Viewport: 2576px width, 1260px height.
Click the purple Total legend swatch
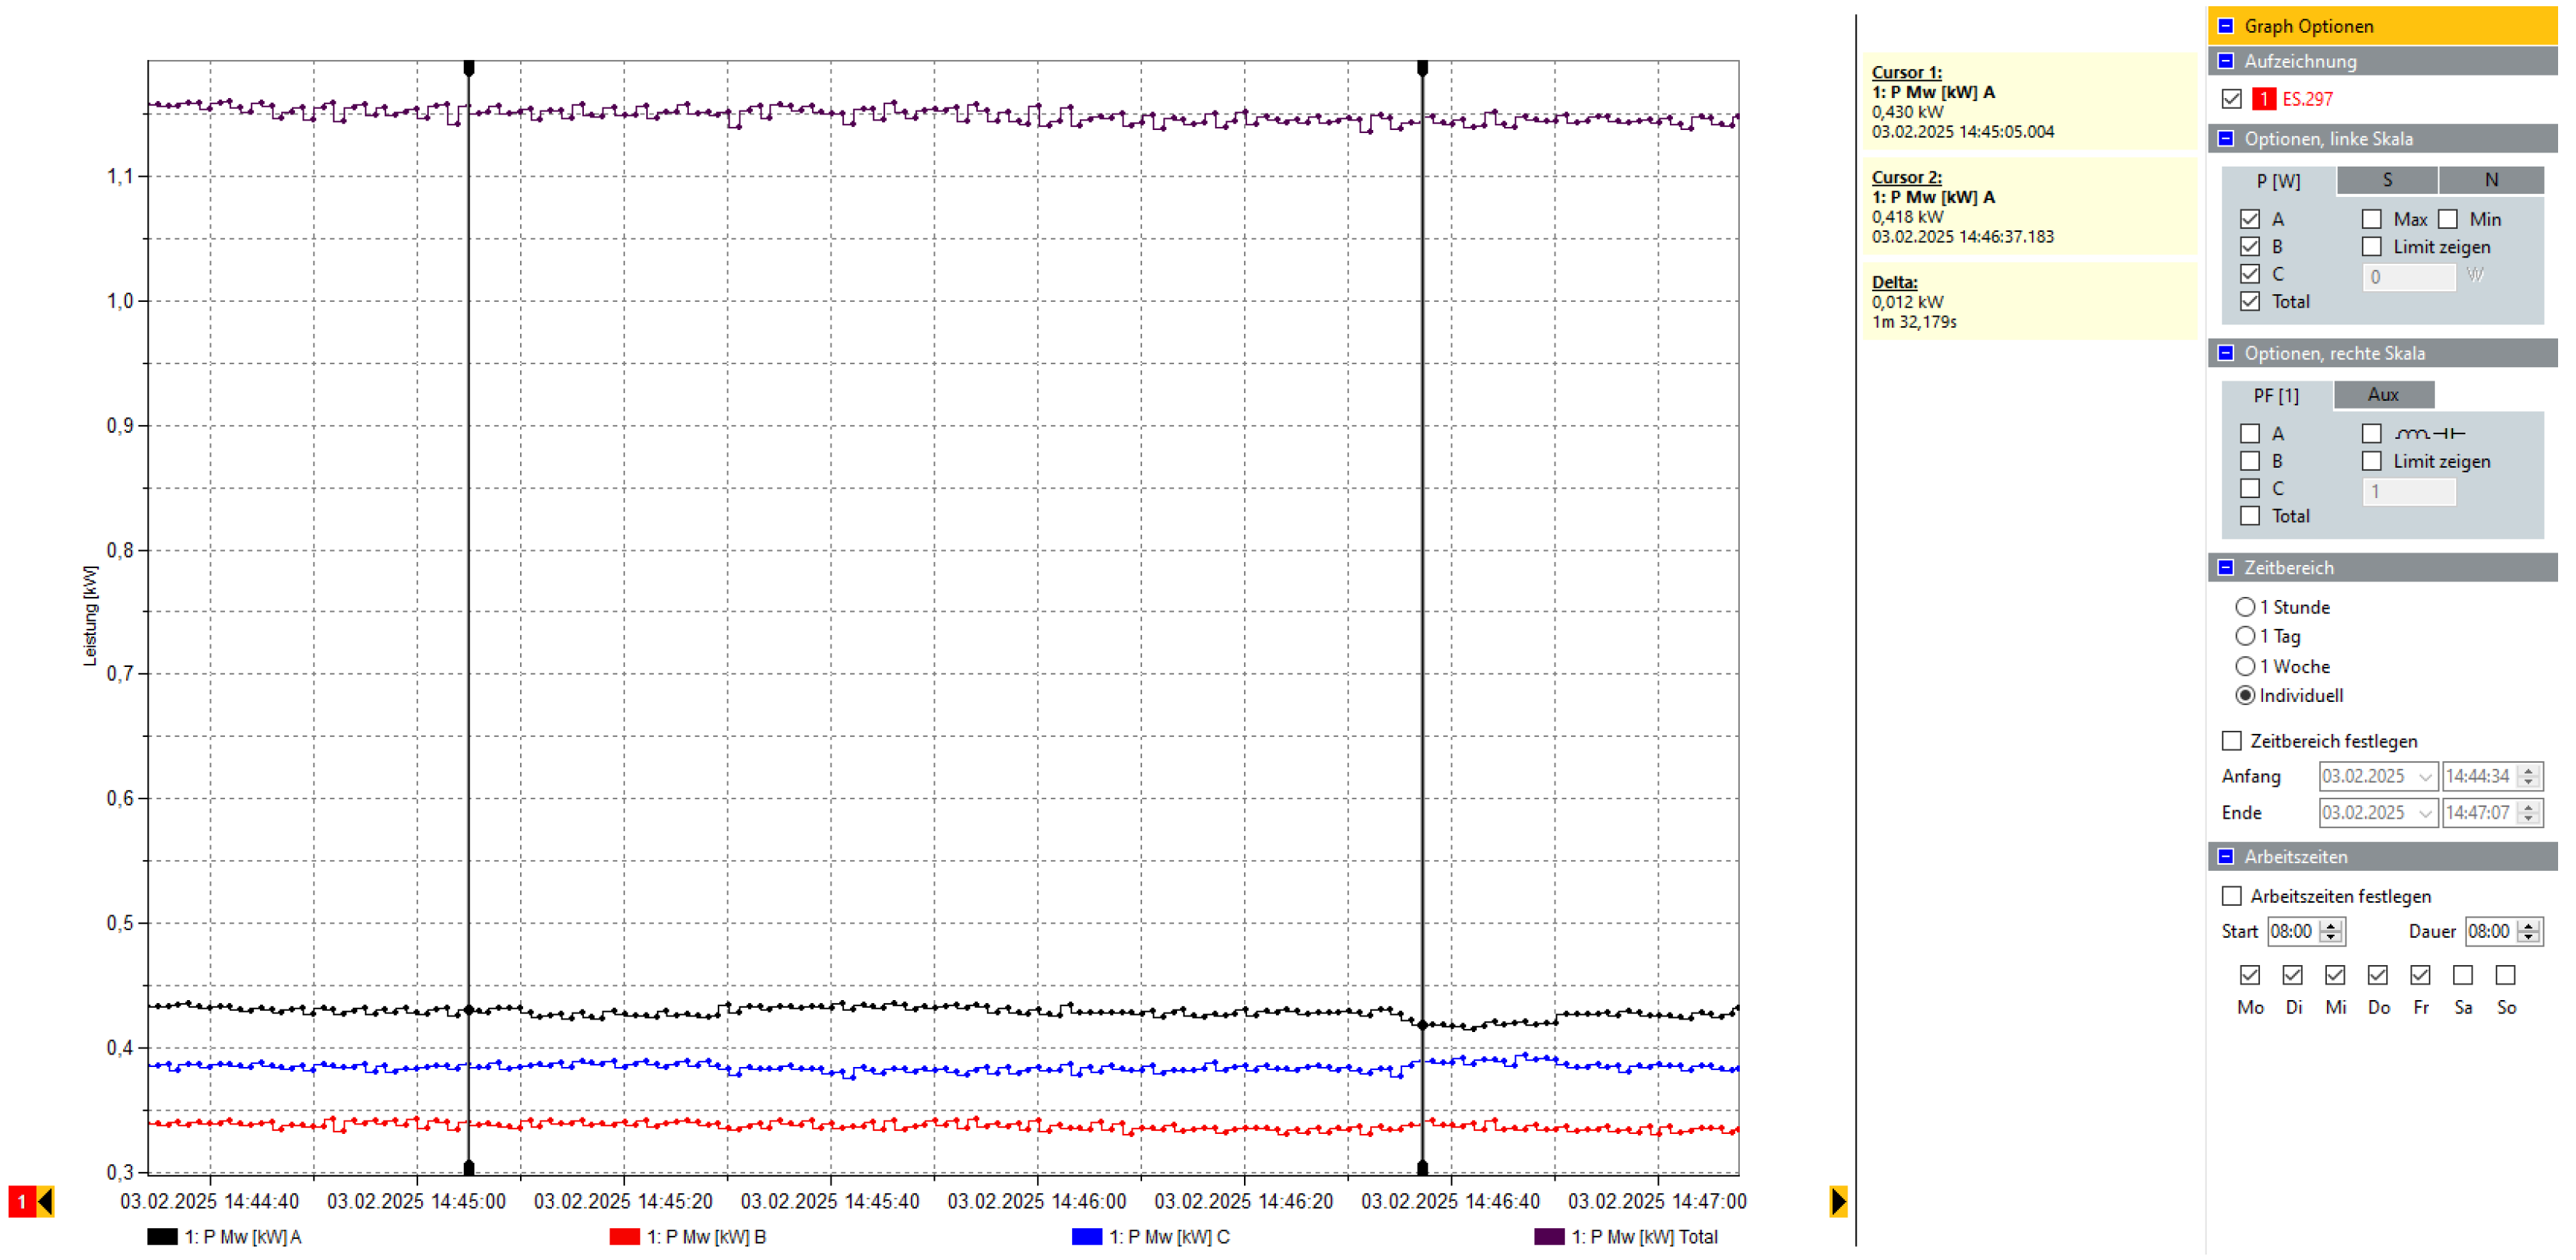click(1549, 1237)
